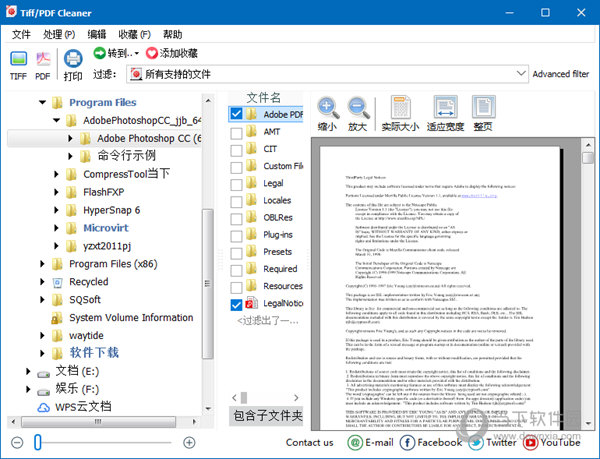This screenshot has height=459, width=600.
Task: Click the printer 打印 icon
Action: [x=73, y=59]
